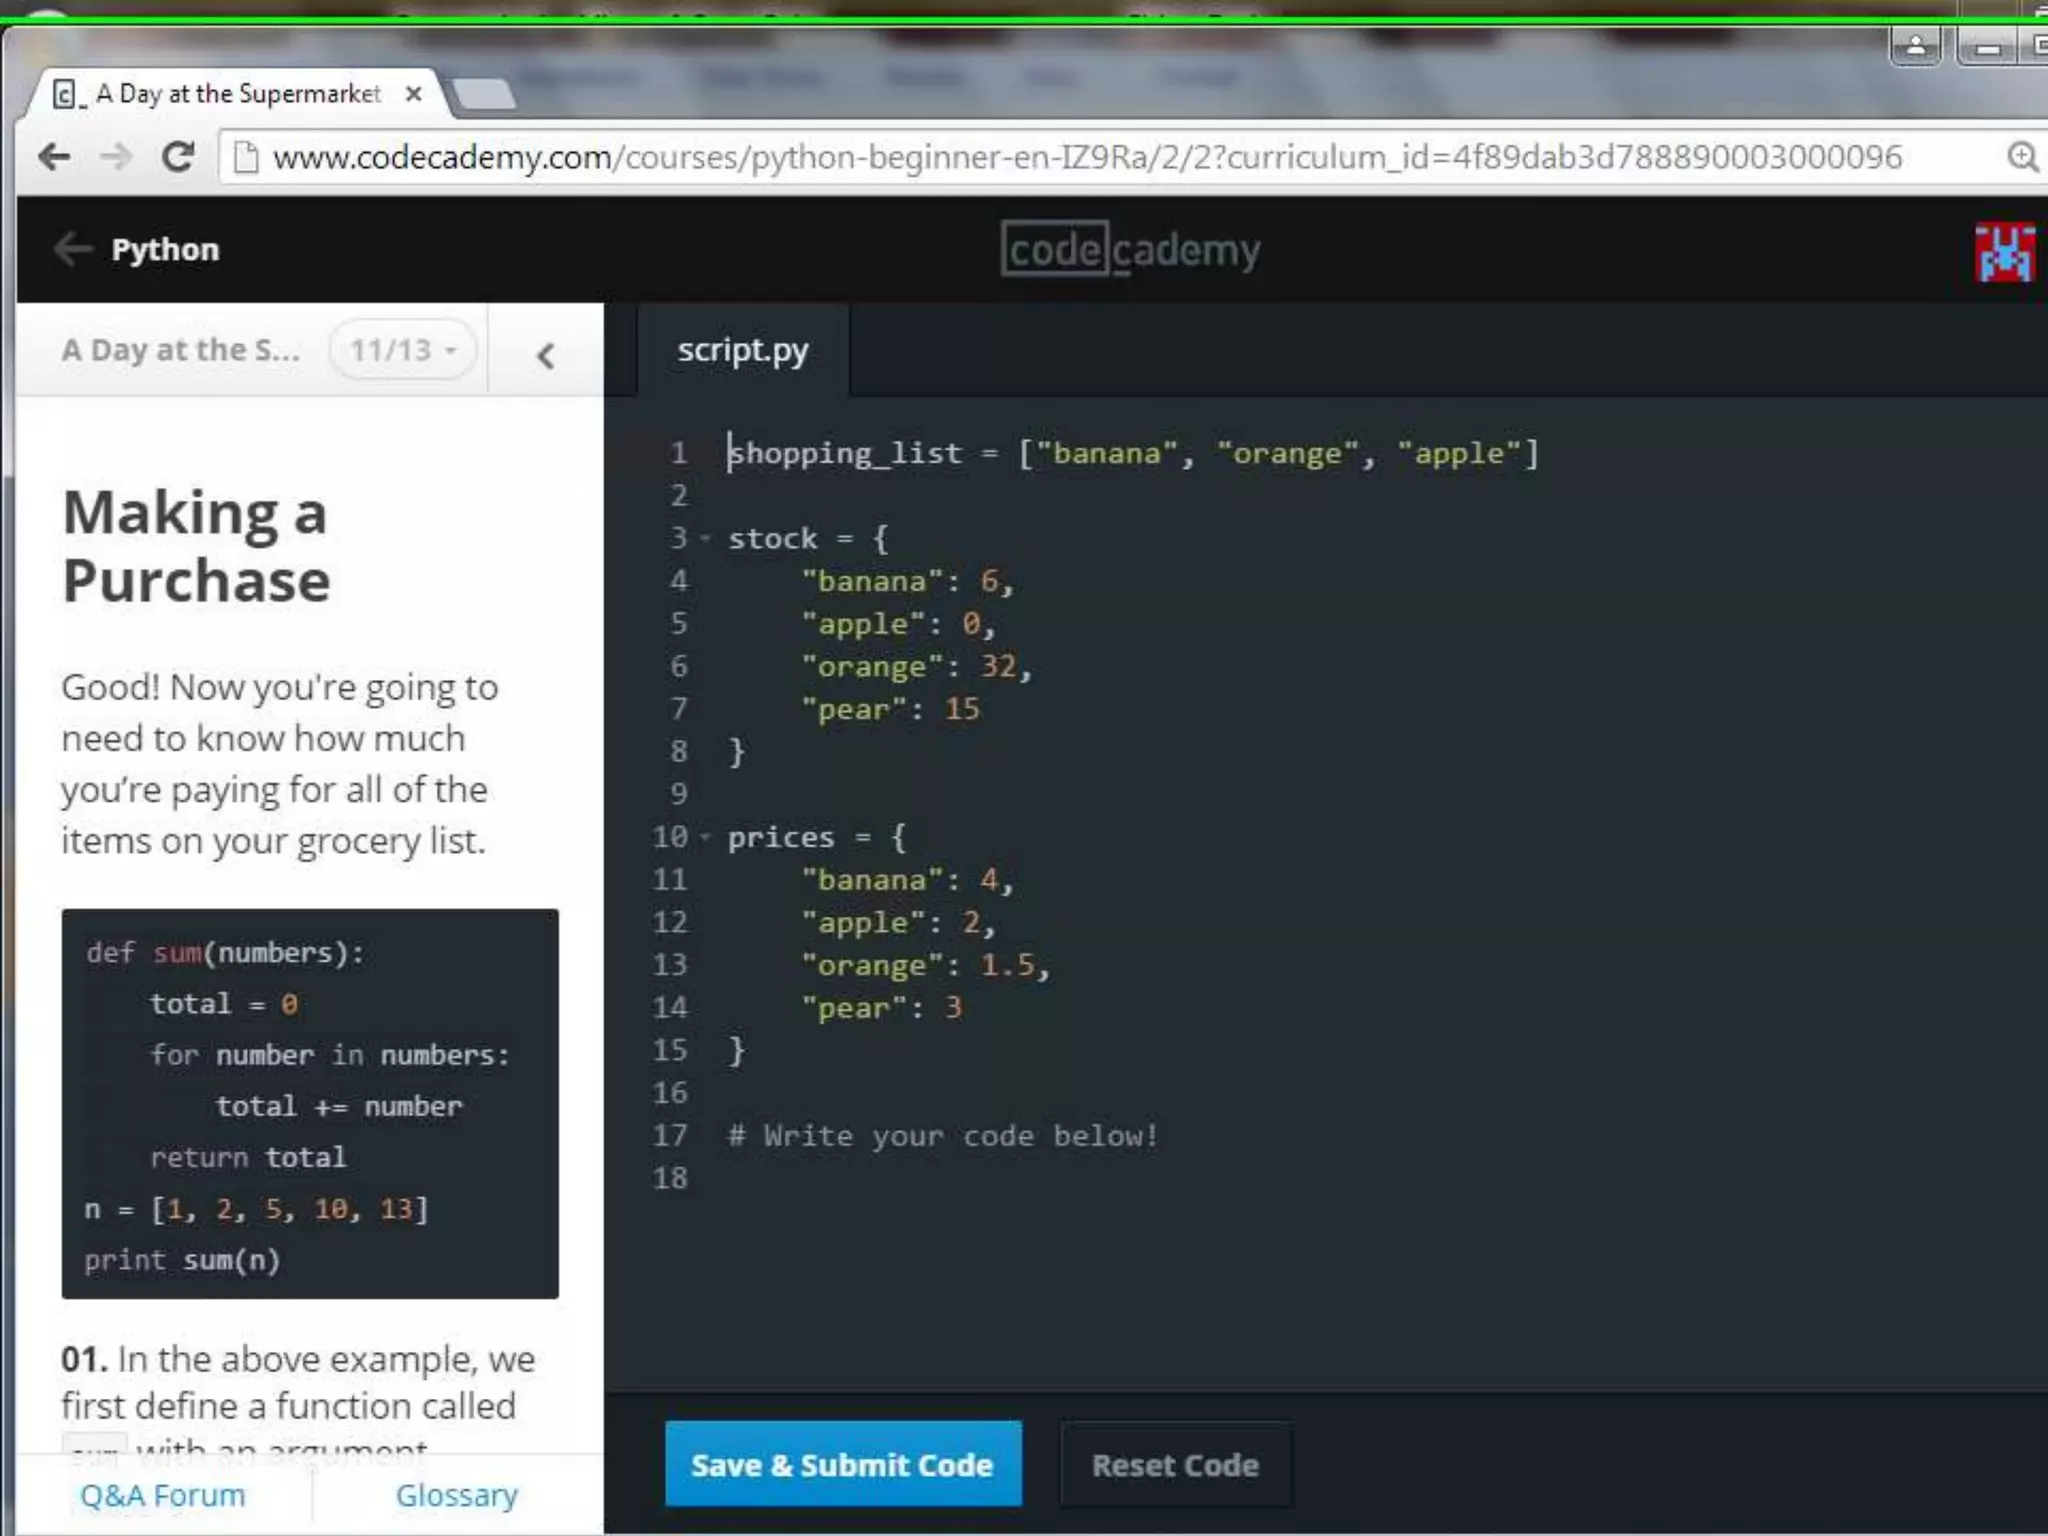Close A Day at the Supermarket tab
Viewport: 2048px width, 1536px height.
coord(413,94)
